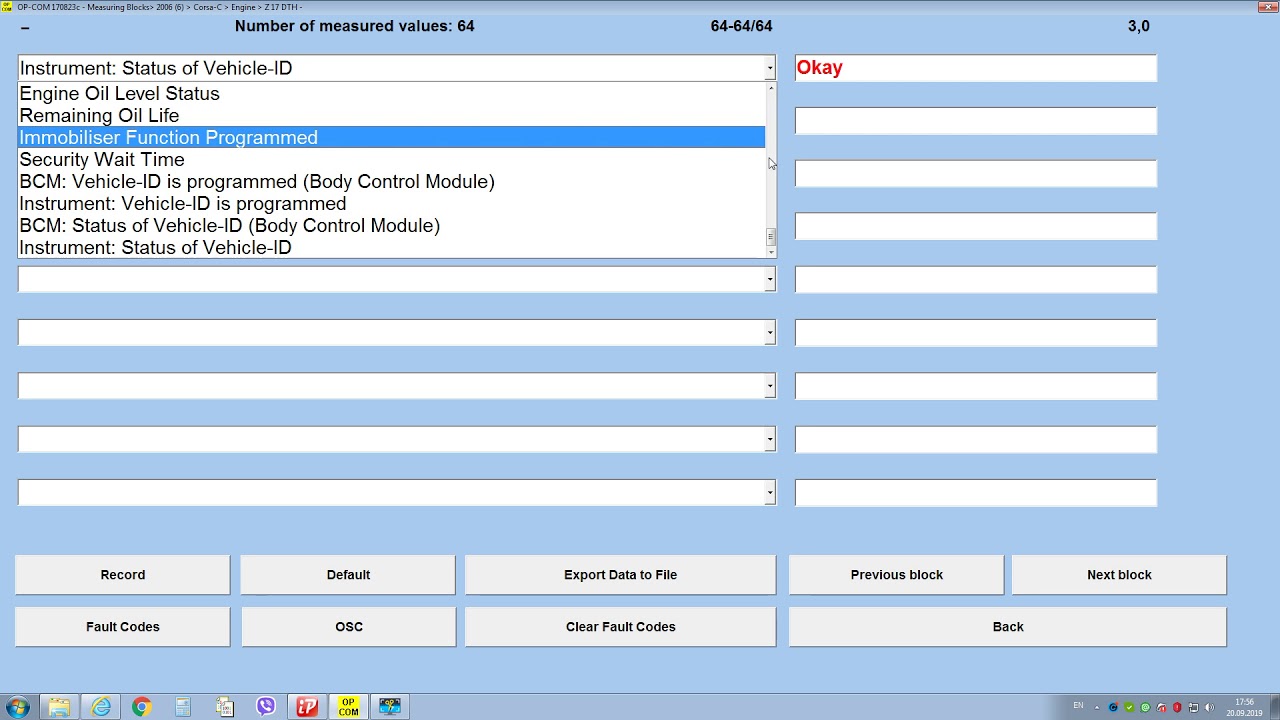Click the Default button
Image resolution: width=1280 pixels, height=720 pixels.
[348, 575]
